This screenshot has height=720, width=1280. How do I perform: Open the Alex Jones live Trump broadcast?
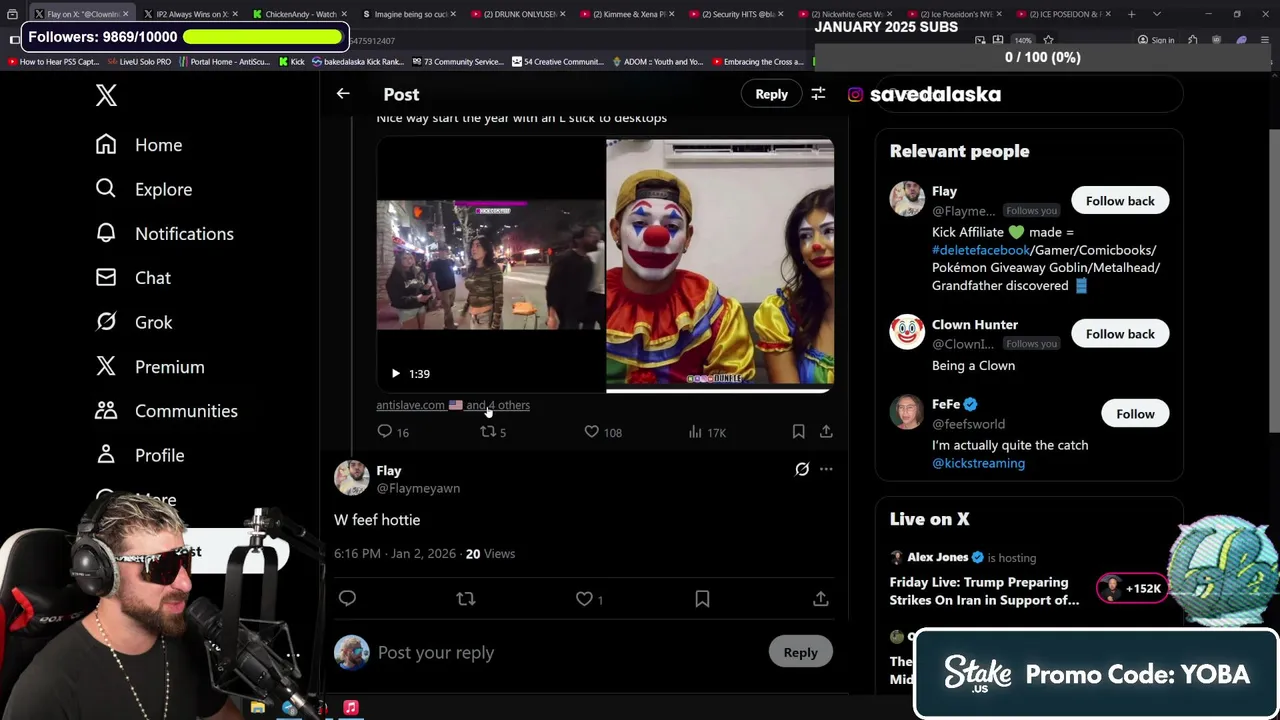tap(984, 591)
